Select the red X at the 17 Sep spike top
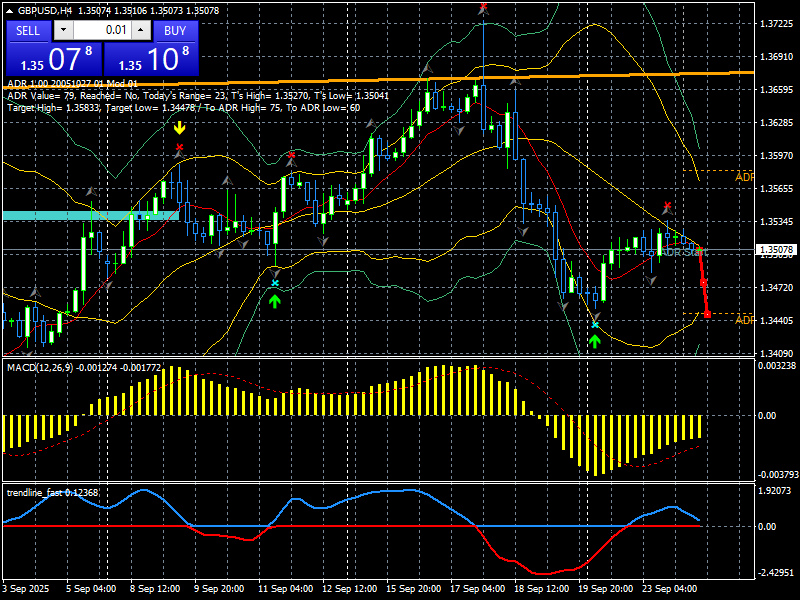The width and height of the screenshot is (800, 600). point(483,7)
